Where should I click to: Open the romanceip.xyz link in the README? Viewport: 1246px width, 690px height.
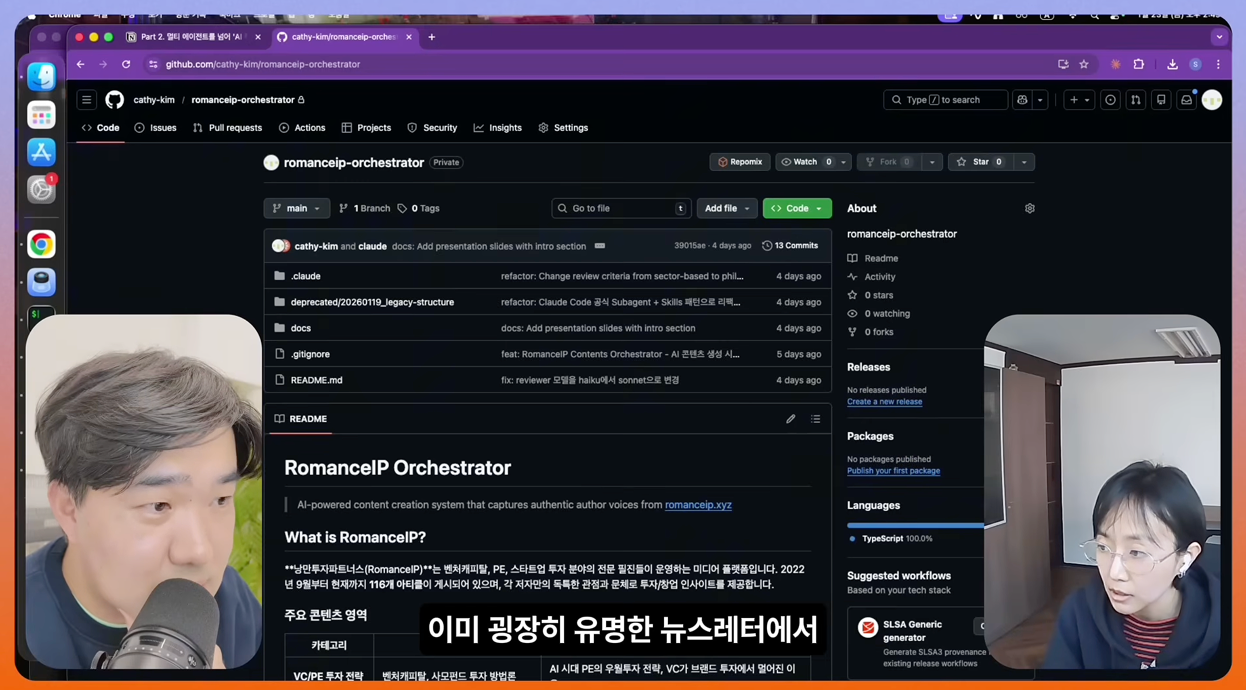click(x=698, y=504)
